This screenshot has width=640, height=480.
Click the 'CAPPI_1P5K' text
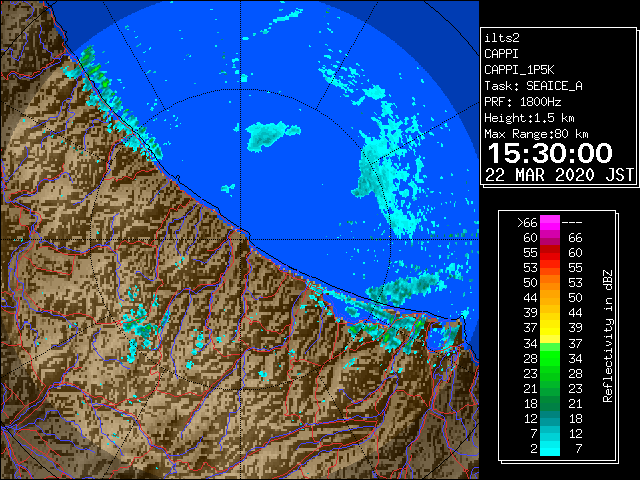[x=519, y=70]
